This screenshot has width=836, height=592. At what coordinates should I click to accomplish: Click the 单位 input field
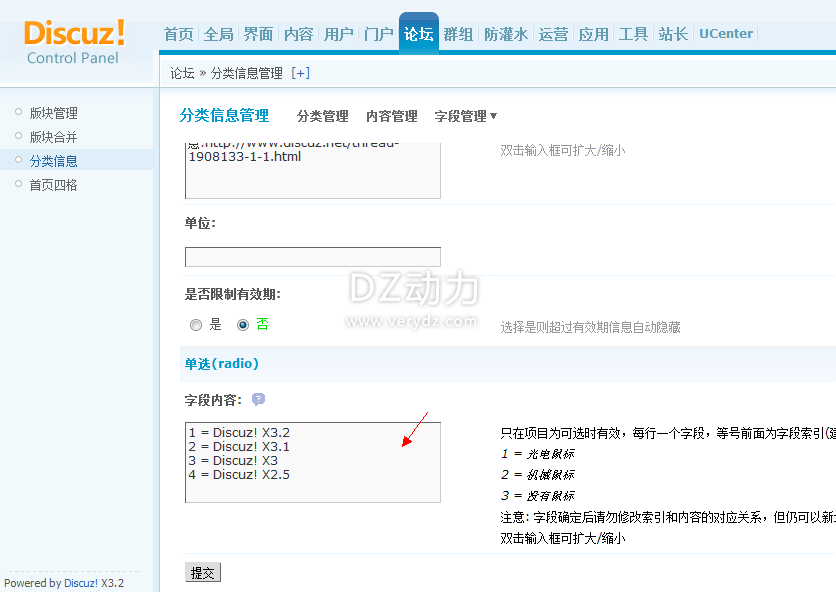(312, 257)
